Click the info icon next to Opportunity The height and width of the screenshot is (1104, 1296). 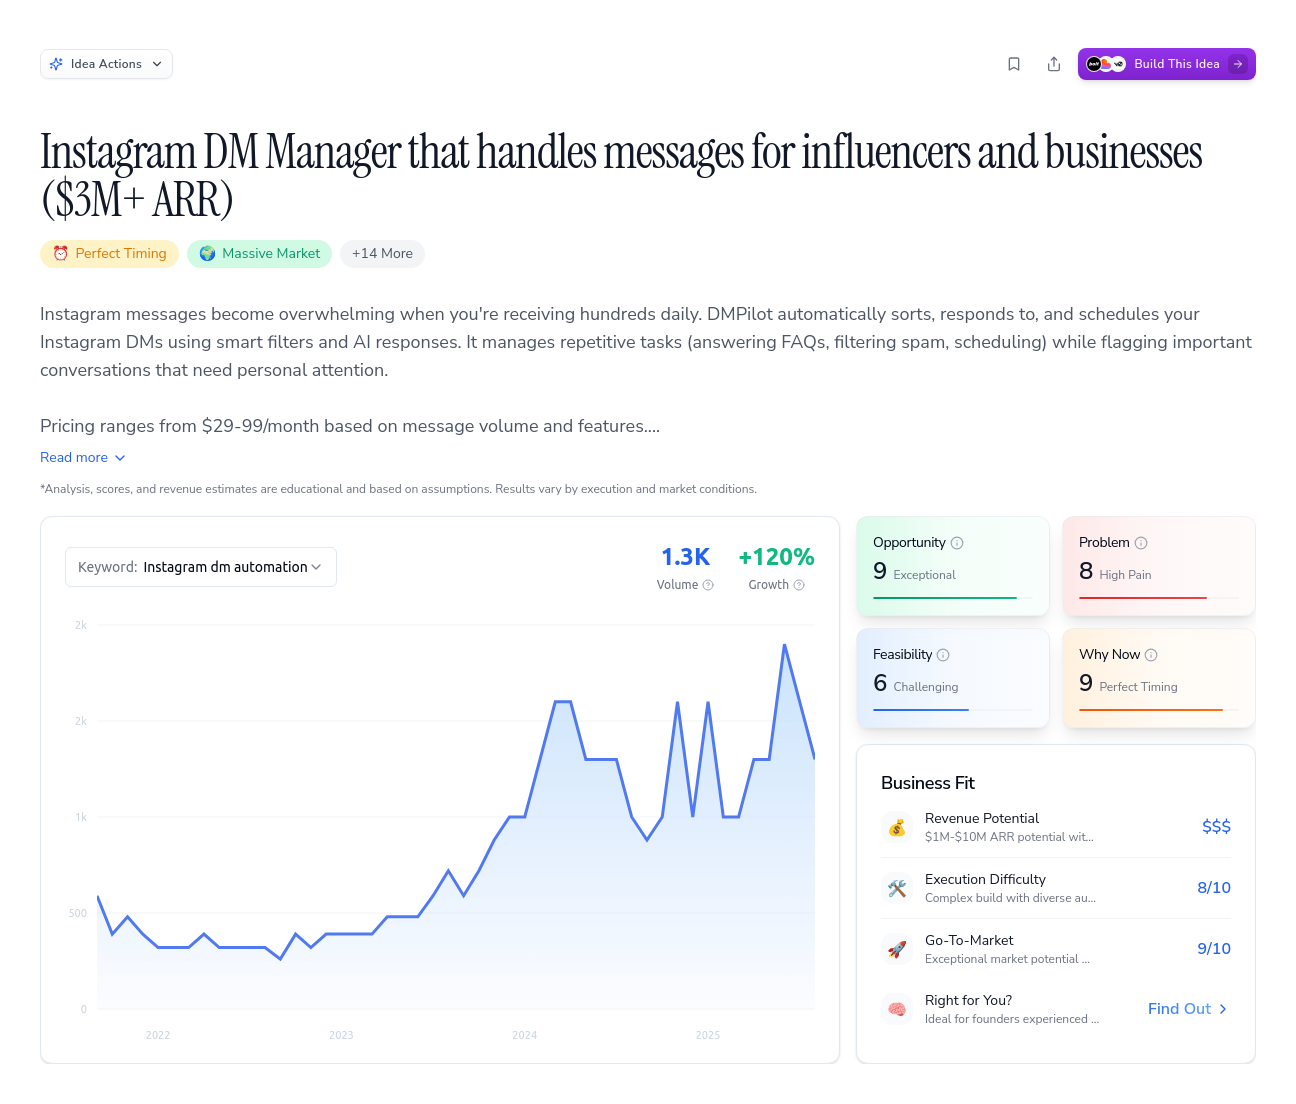(957, 543)
